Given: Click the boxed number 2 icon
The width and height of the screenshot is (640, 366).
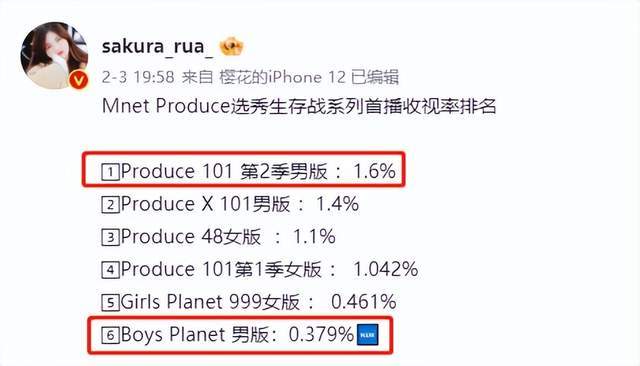Looking at the screenshot, I should point(110,205).
